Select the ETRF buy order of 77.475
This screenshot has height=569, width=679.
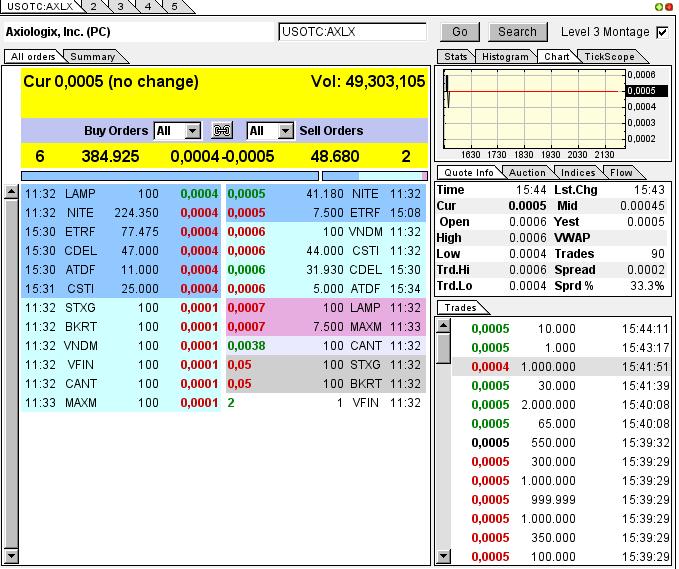(121, 232)
